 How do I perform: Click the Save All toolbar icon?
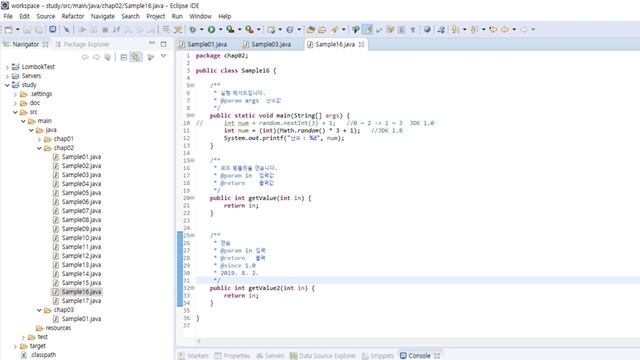[x=39, y=29]
